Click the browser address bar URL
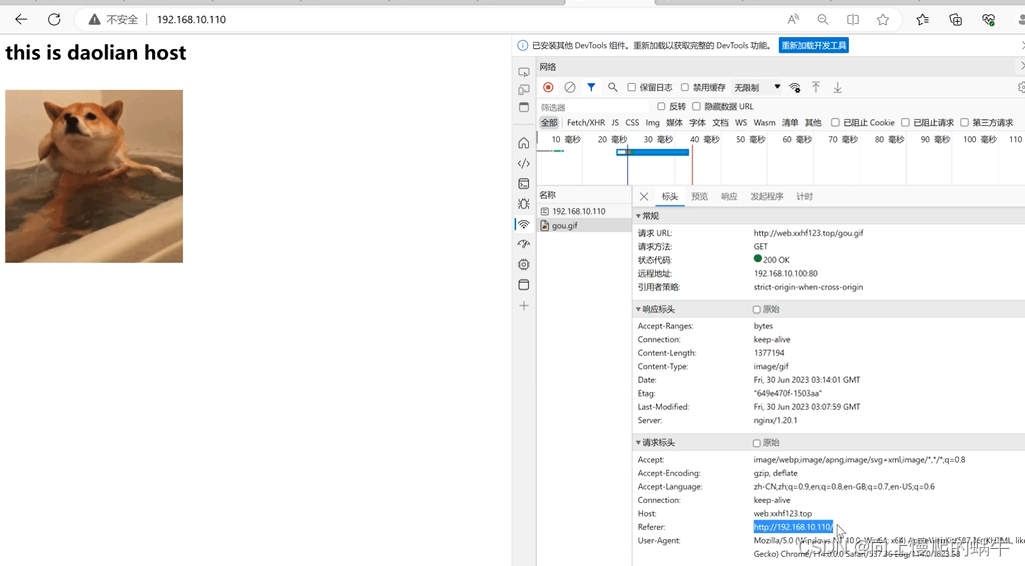The image size is (1025, 566). pos(192,20)
